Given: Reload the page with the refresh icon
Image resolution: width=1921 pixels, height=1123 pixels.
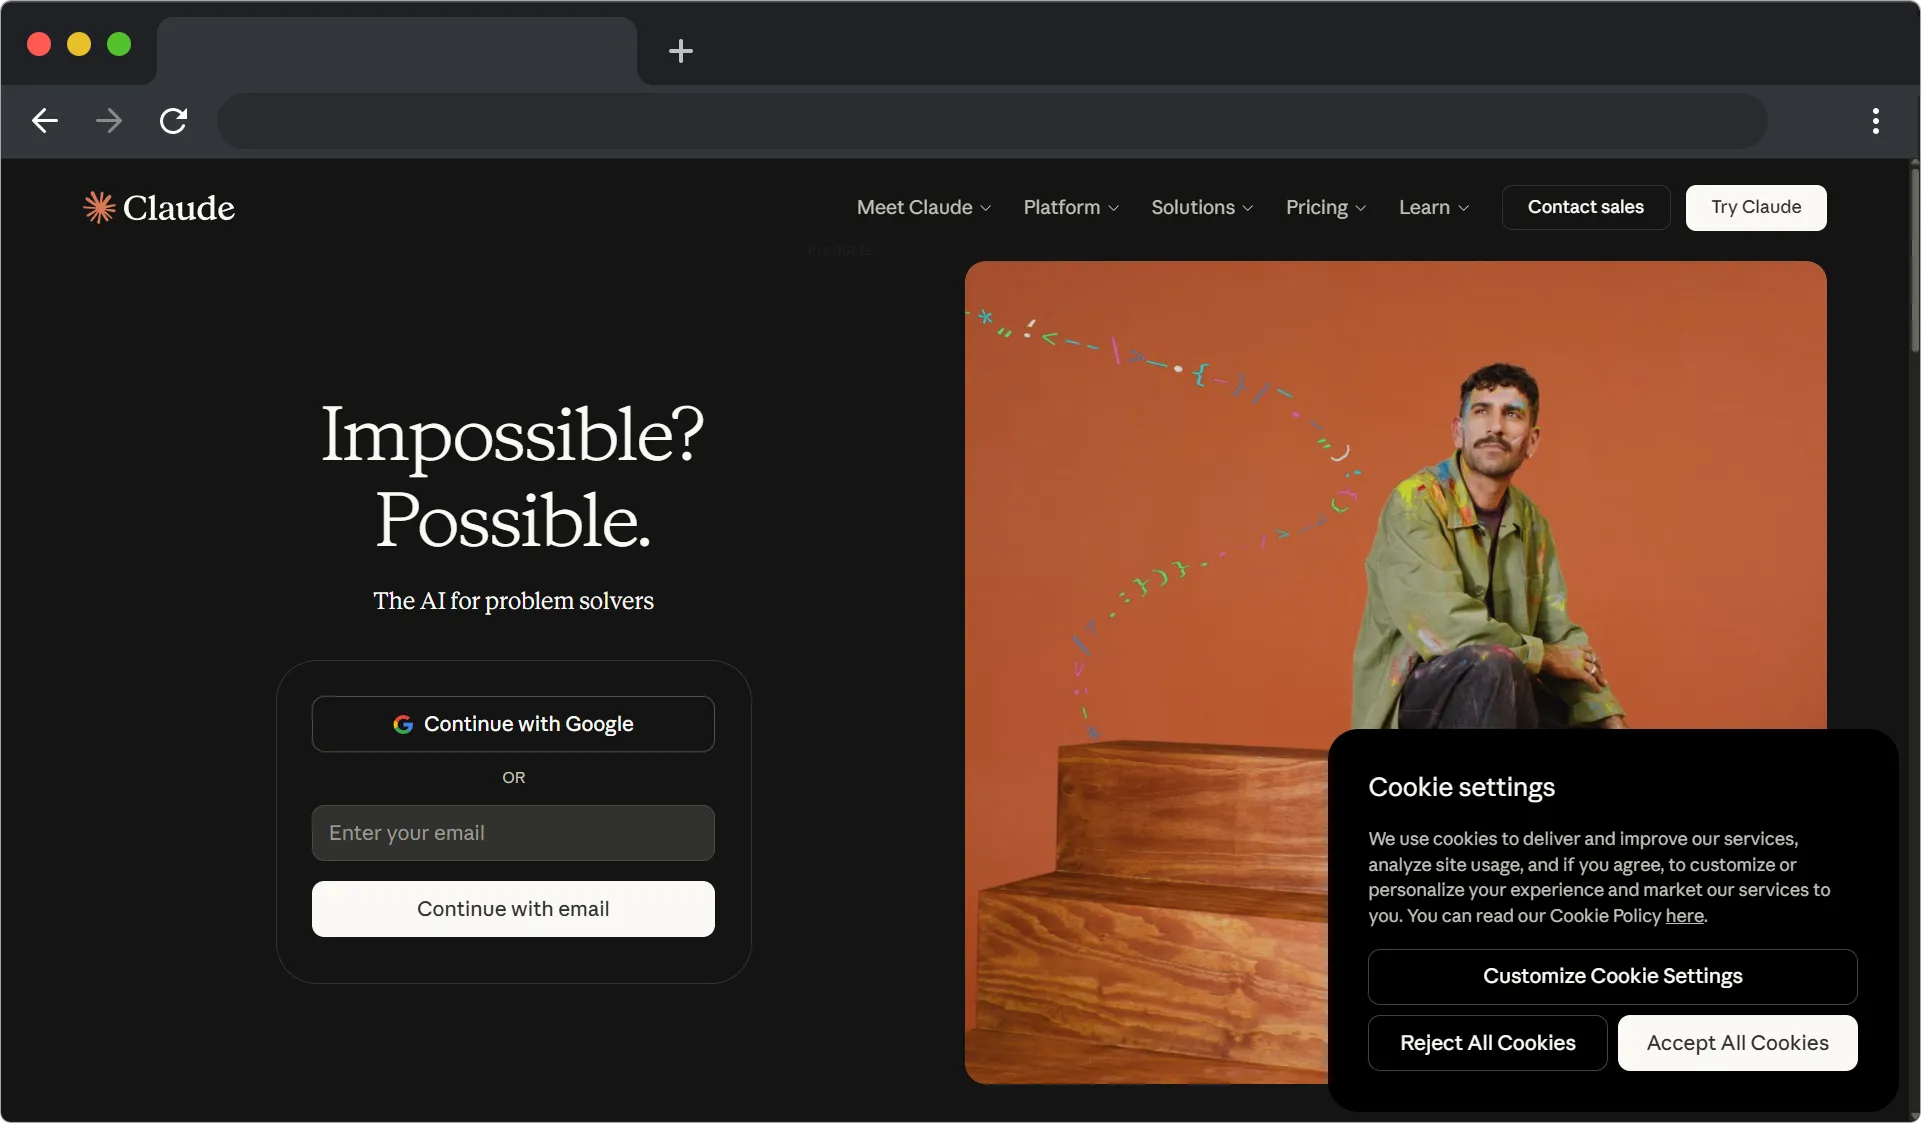Looking at the screenshot, I should 173,121.
